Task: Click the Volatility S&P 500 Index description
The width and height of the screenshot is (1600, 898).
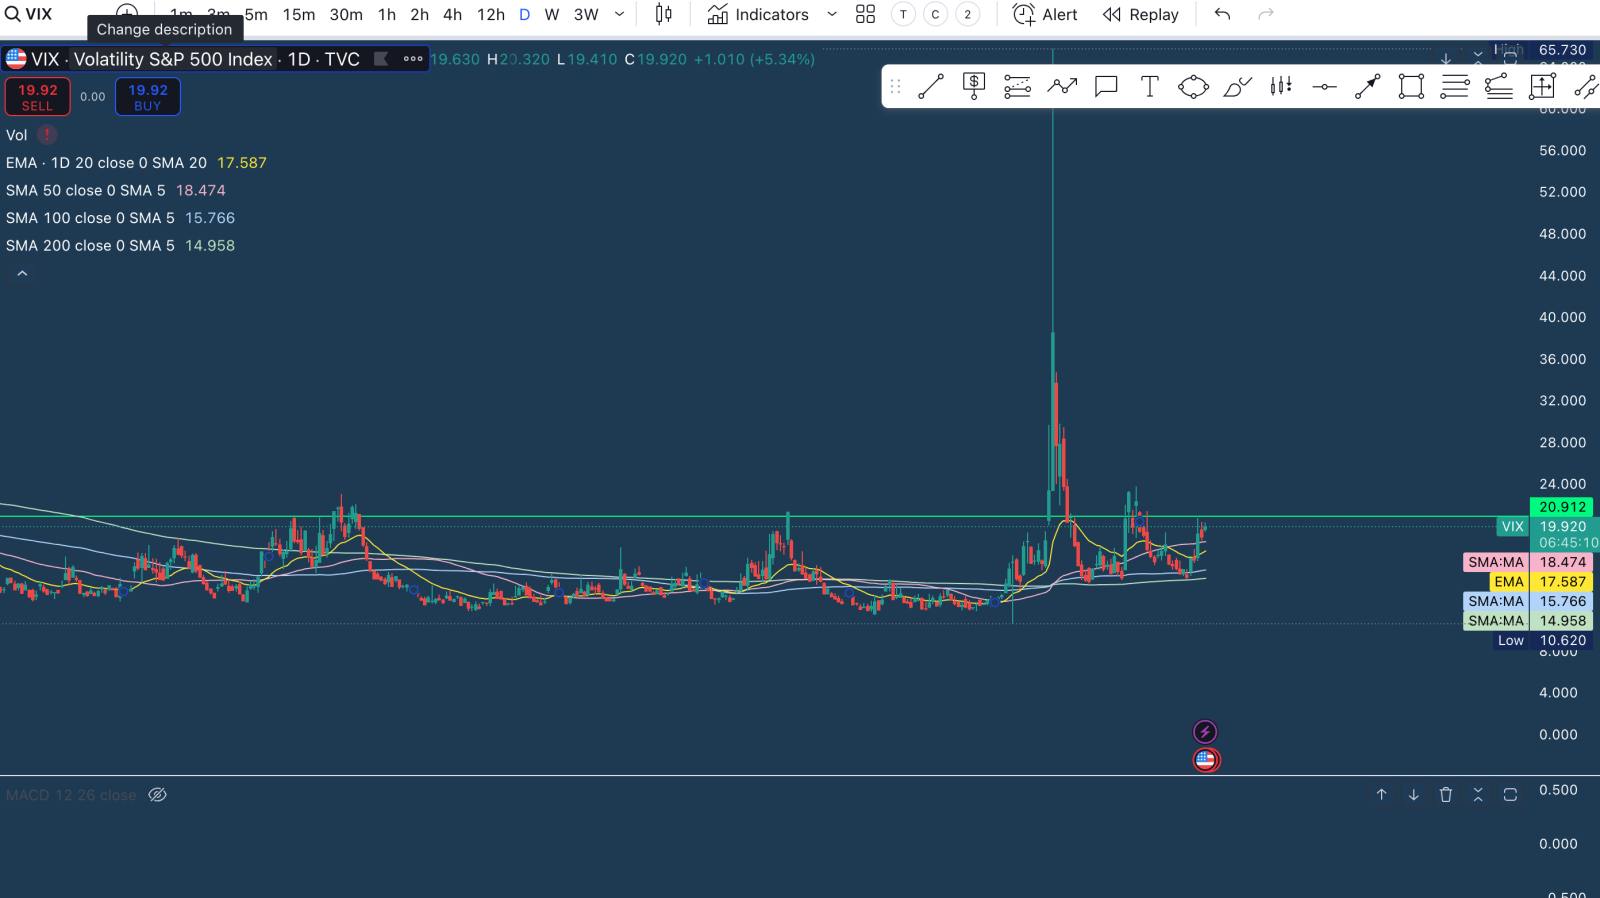Action: click(x=173, y=59)
